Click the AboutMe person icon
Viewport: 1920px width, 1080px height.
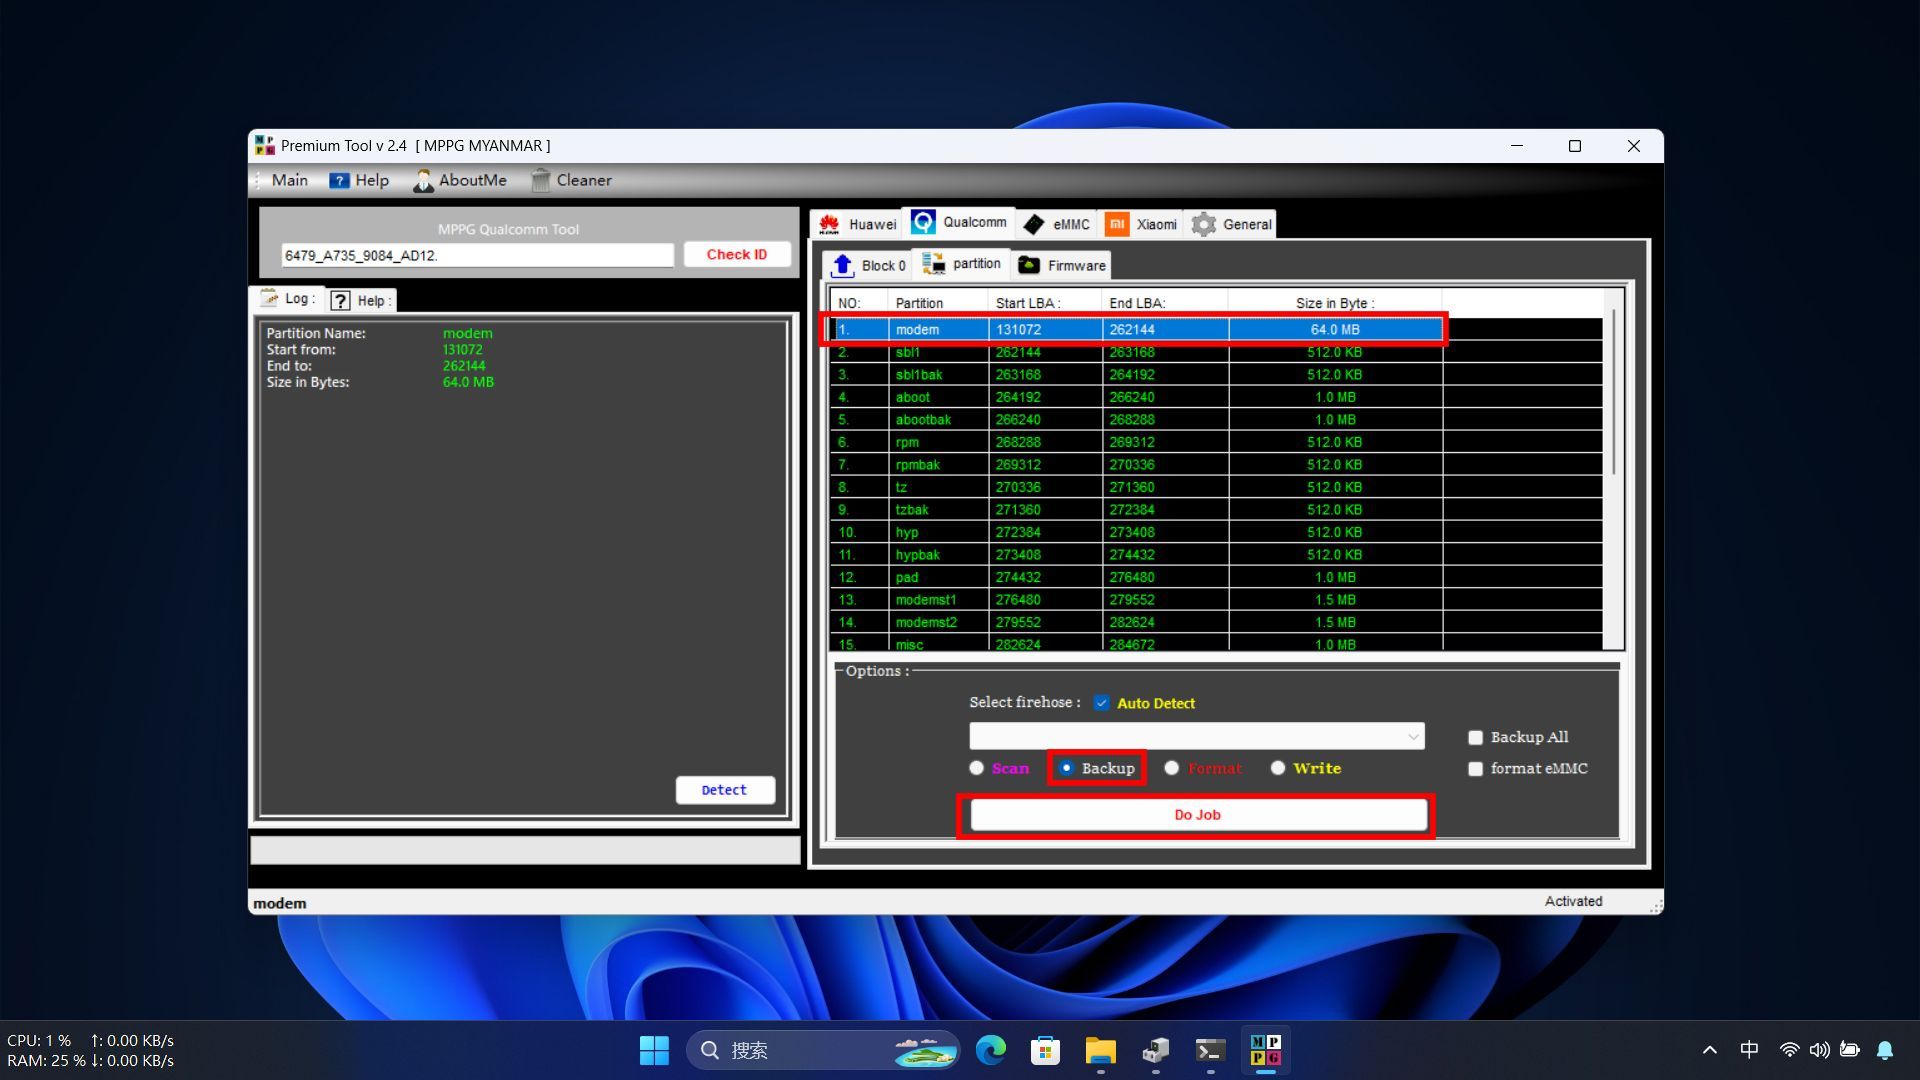(423, 180)
